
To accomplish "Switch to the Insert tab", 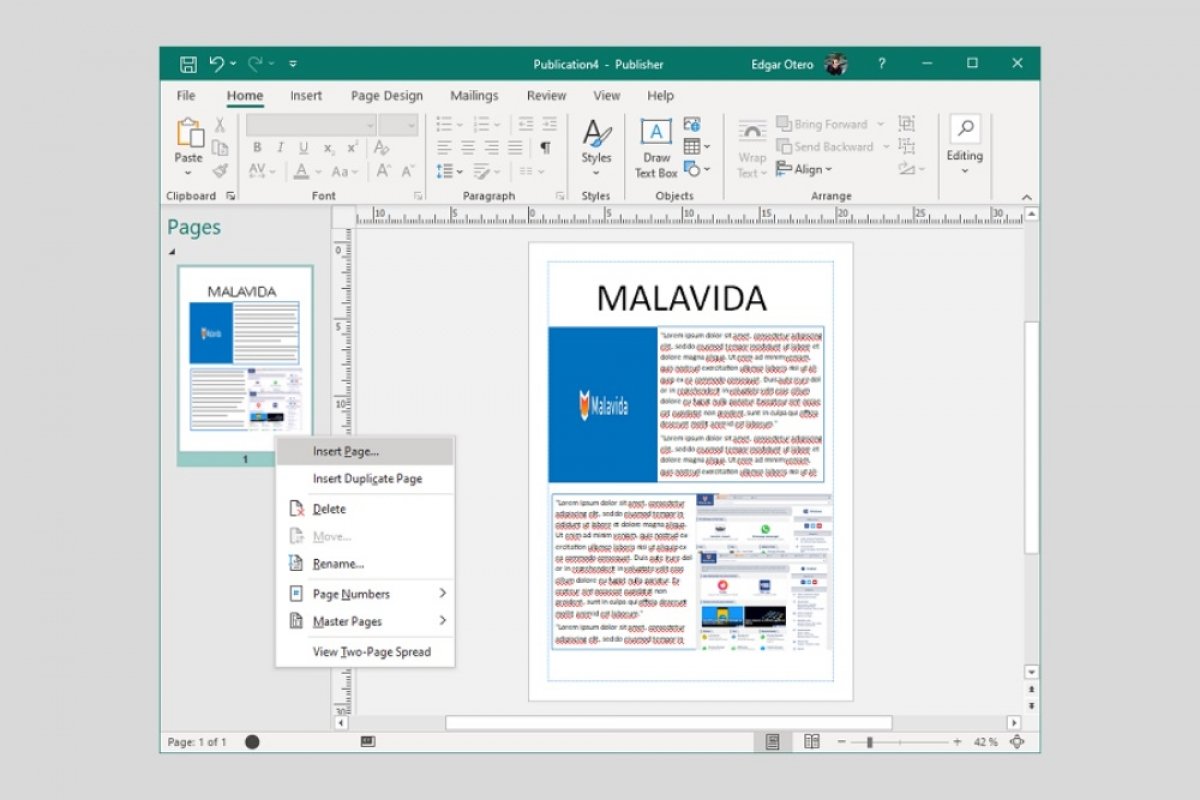I will [306, 96].
